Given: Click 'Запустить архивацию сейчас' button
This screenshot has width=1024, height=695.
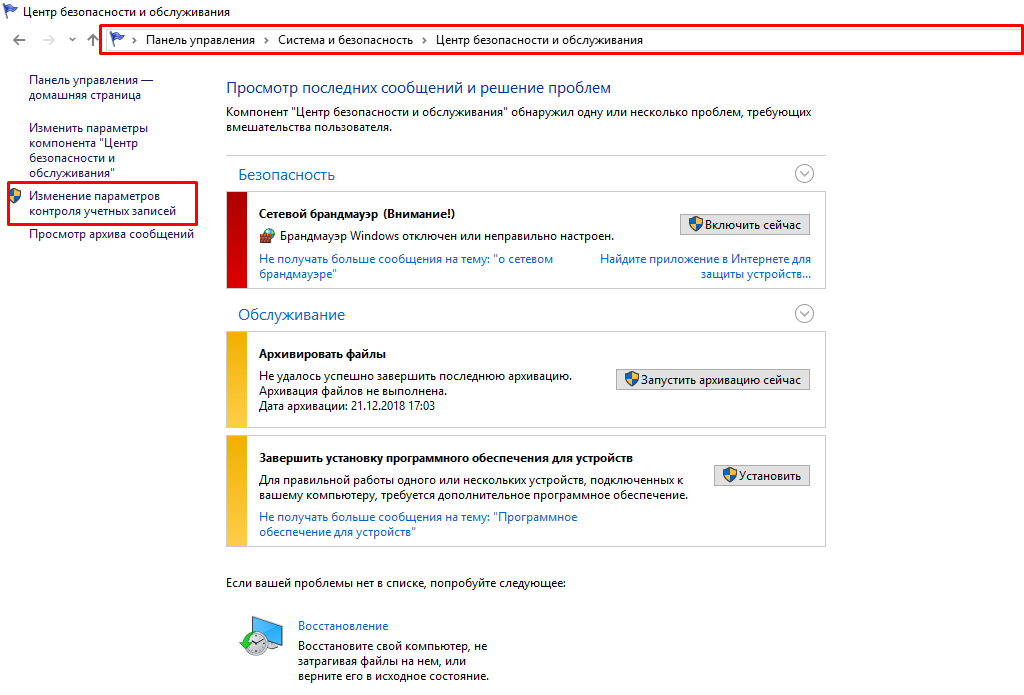Looking at the screenshot, I should coord(712,380).
